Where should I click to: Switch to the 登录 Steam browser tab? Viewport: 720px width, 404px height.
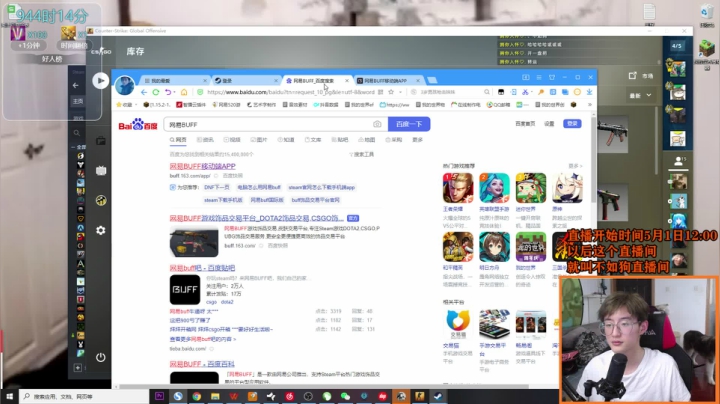coord(247,81)
